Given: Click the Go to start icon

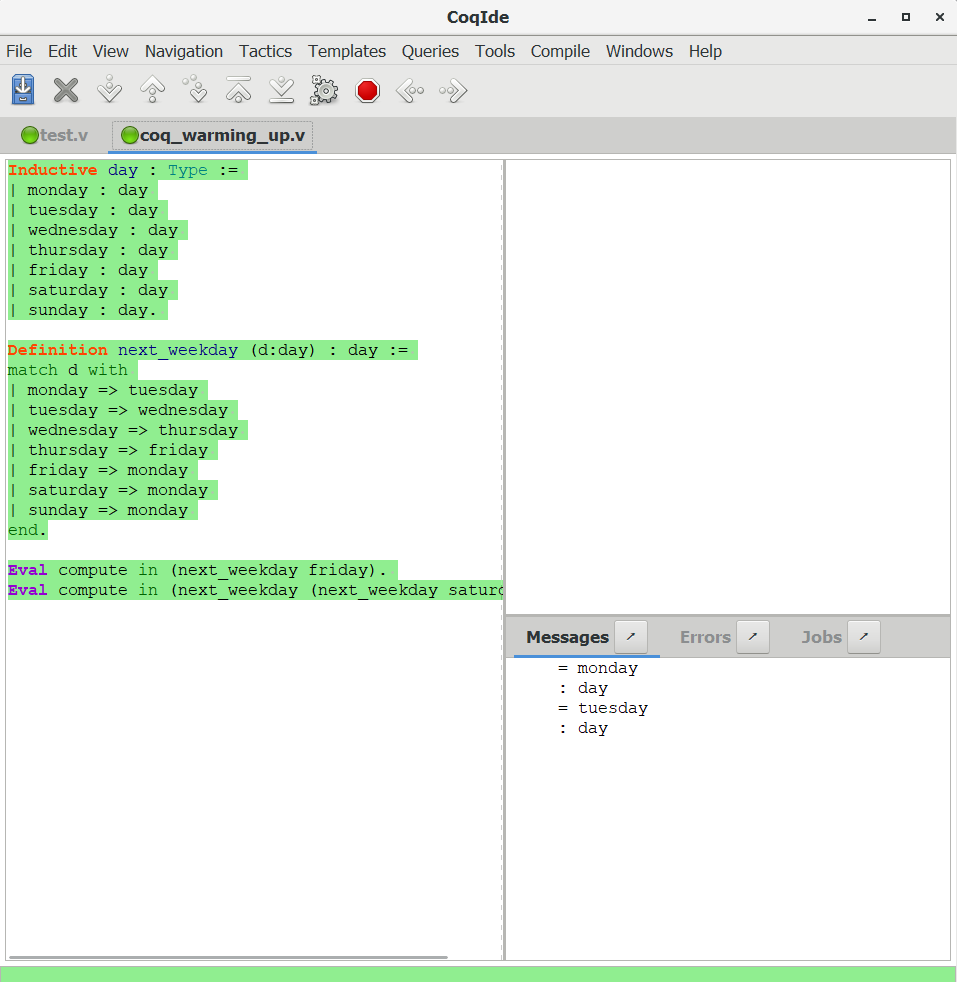Looking at the screenshot, I should [x=239, y=90].
